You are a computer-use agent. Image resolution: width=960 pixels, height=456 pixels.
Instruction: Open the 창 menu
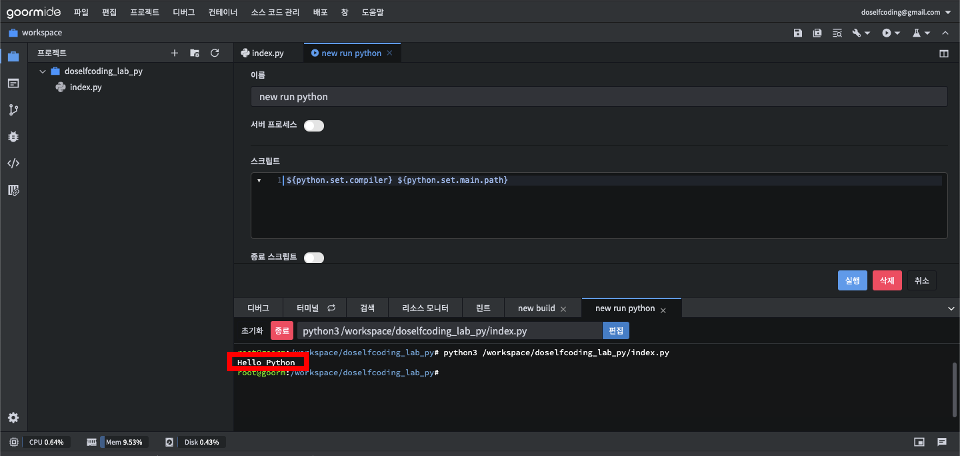click(345, 12)
